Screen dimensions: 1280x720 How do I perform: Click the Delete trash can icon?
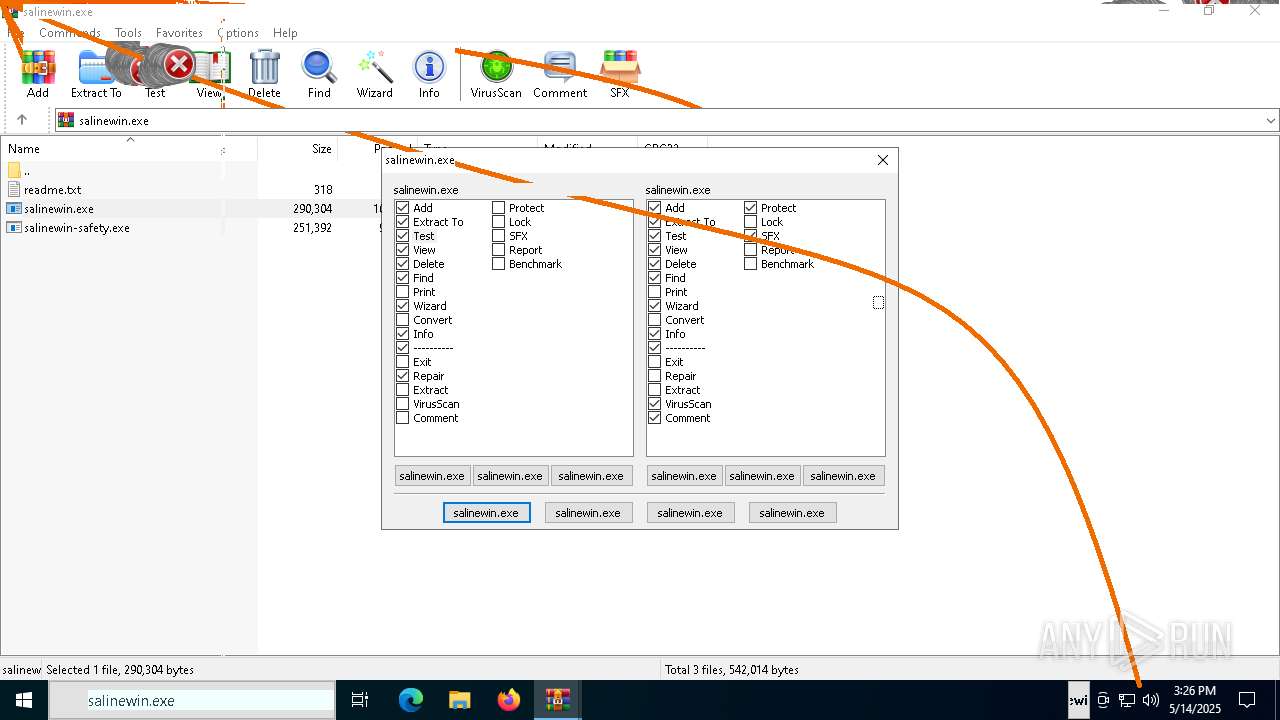click(x=264, y=75)
